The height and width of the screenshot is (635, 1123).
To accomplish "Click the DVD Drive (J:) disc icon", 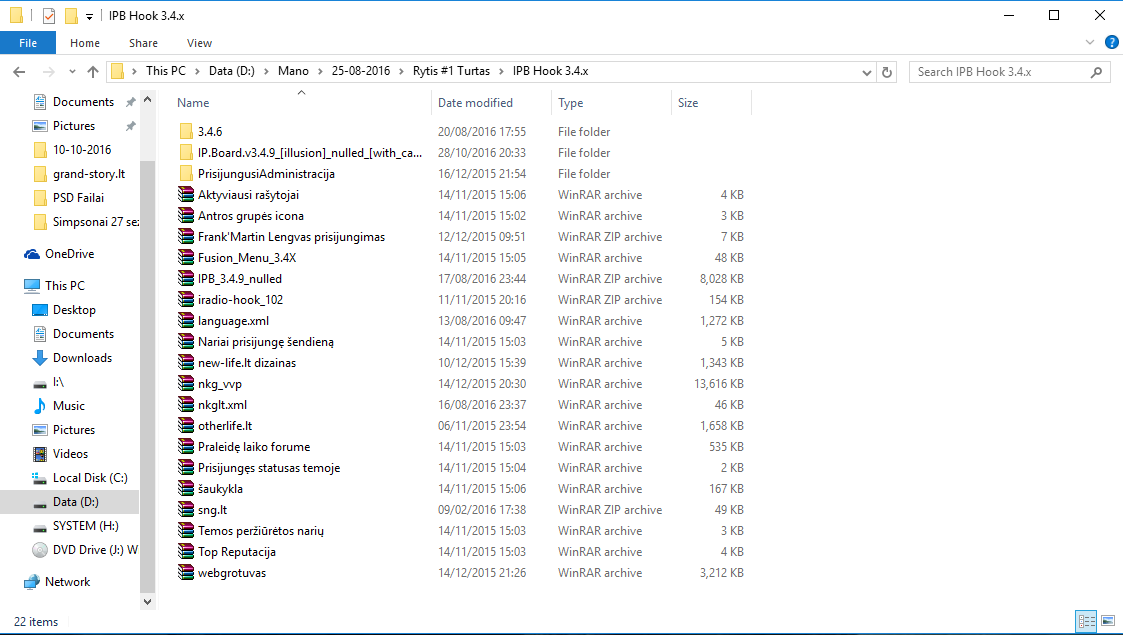I will click(40, 550).
